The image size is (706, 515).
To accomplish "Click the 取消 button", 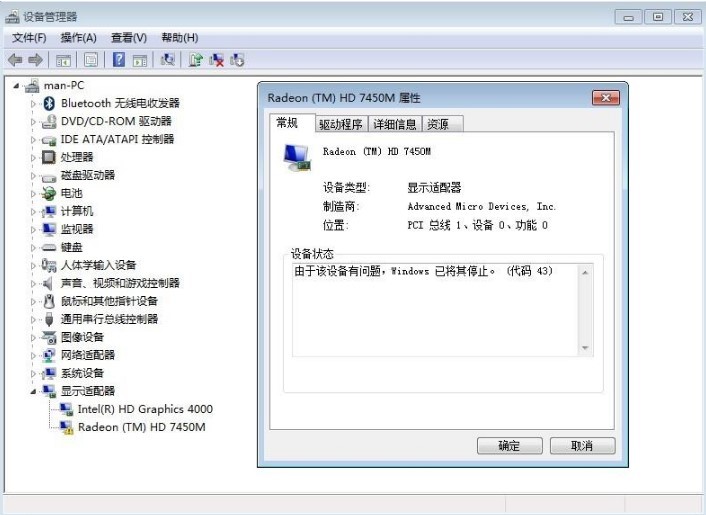I will tap(583, 446).
